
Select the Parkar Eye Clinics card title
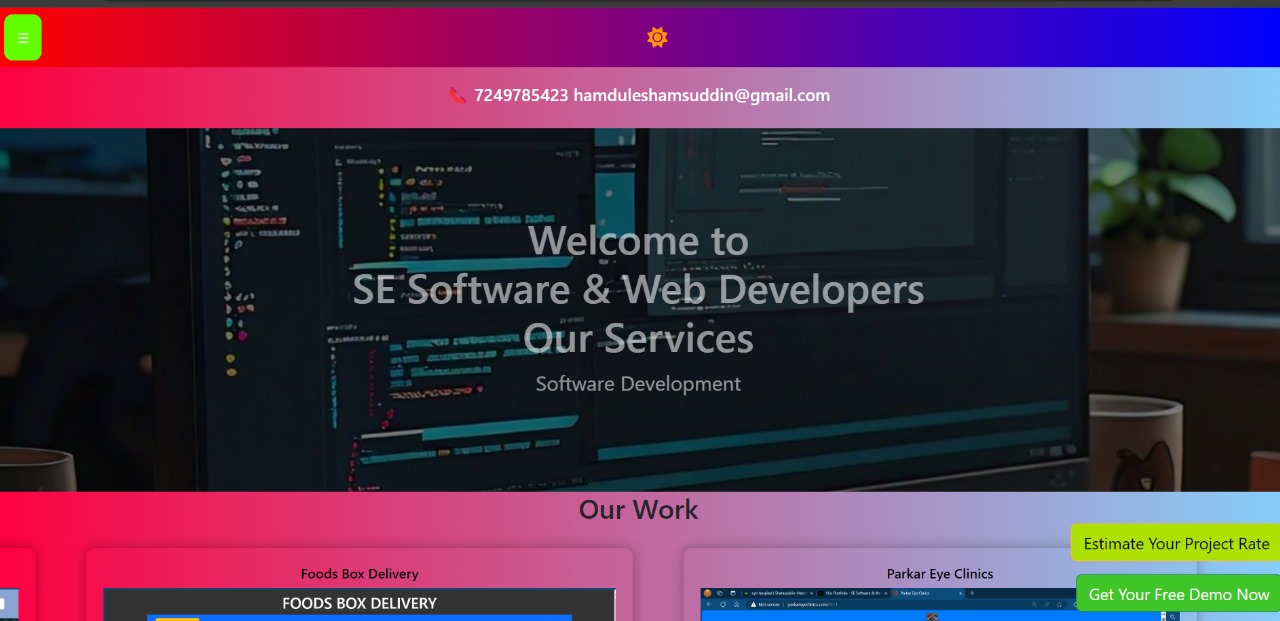tap(939, 574)
